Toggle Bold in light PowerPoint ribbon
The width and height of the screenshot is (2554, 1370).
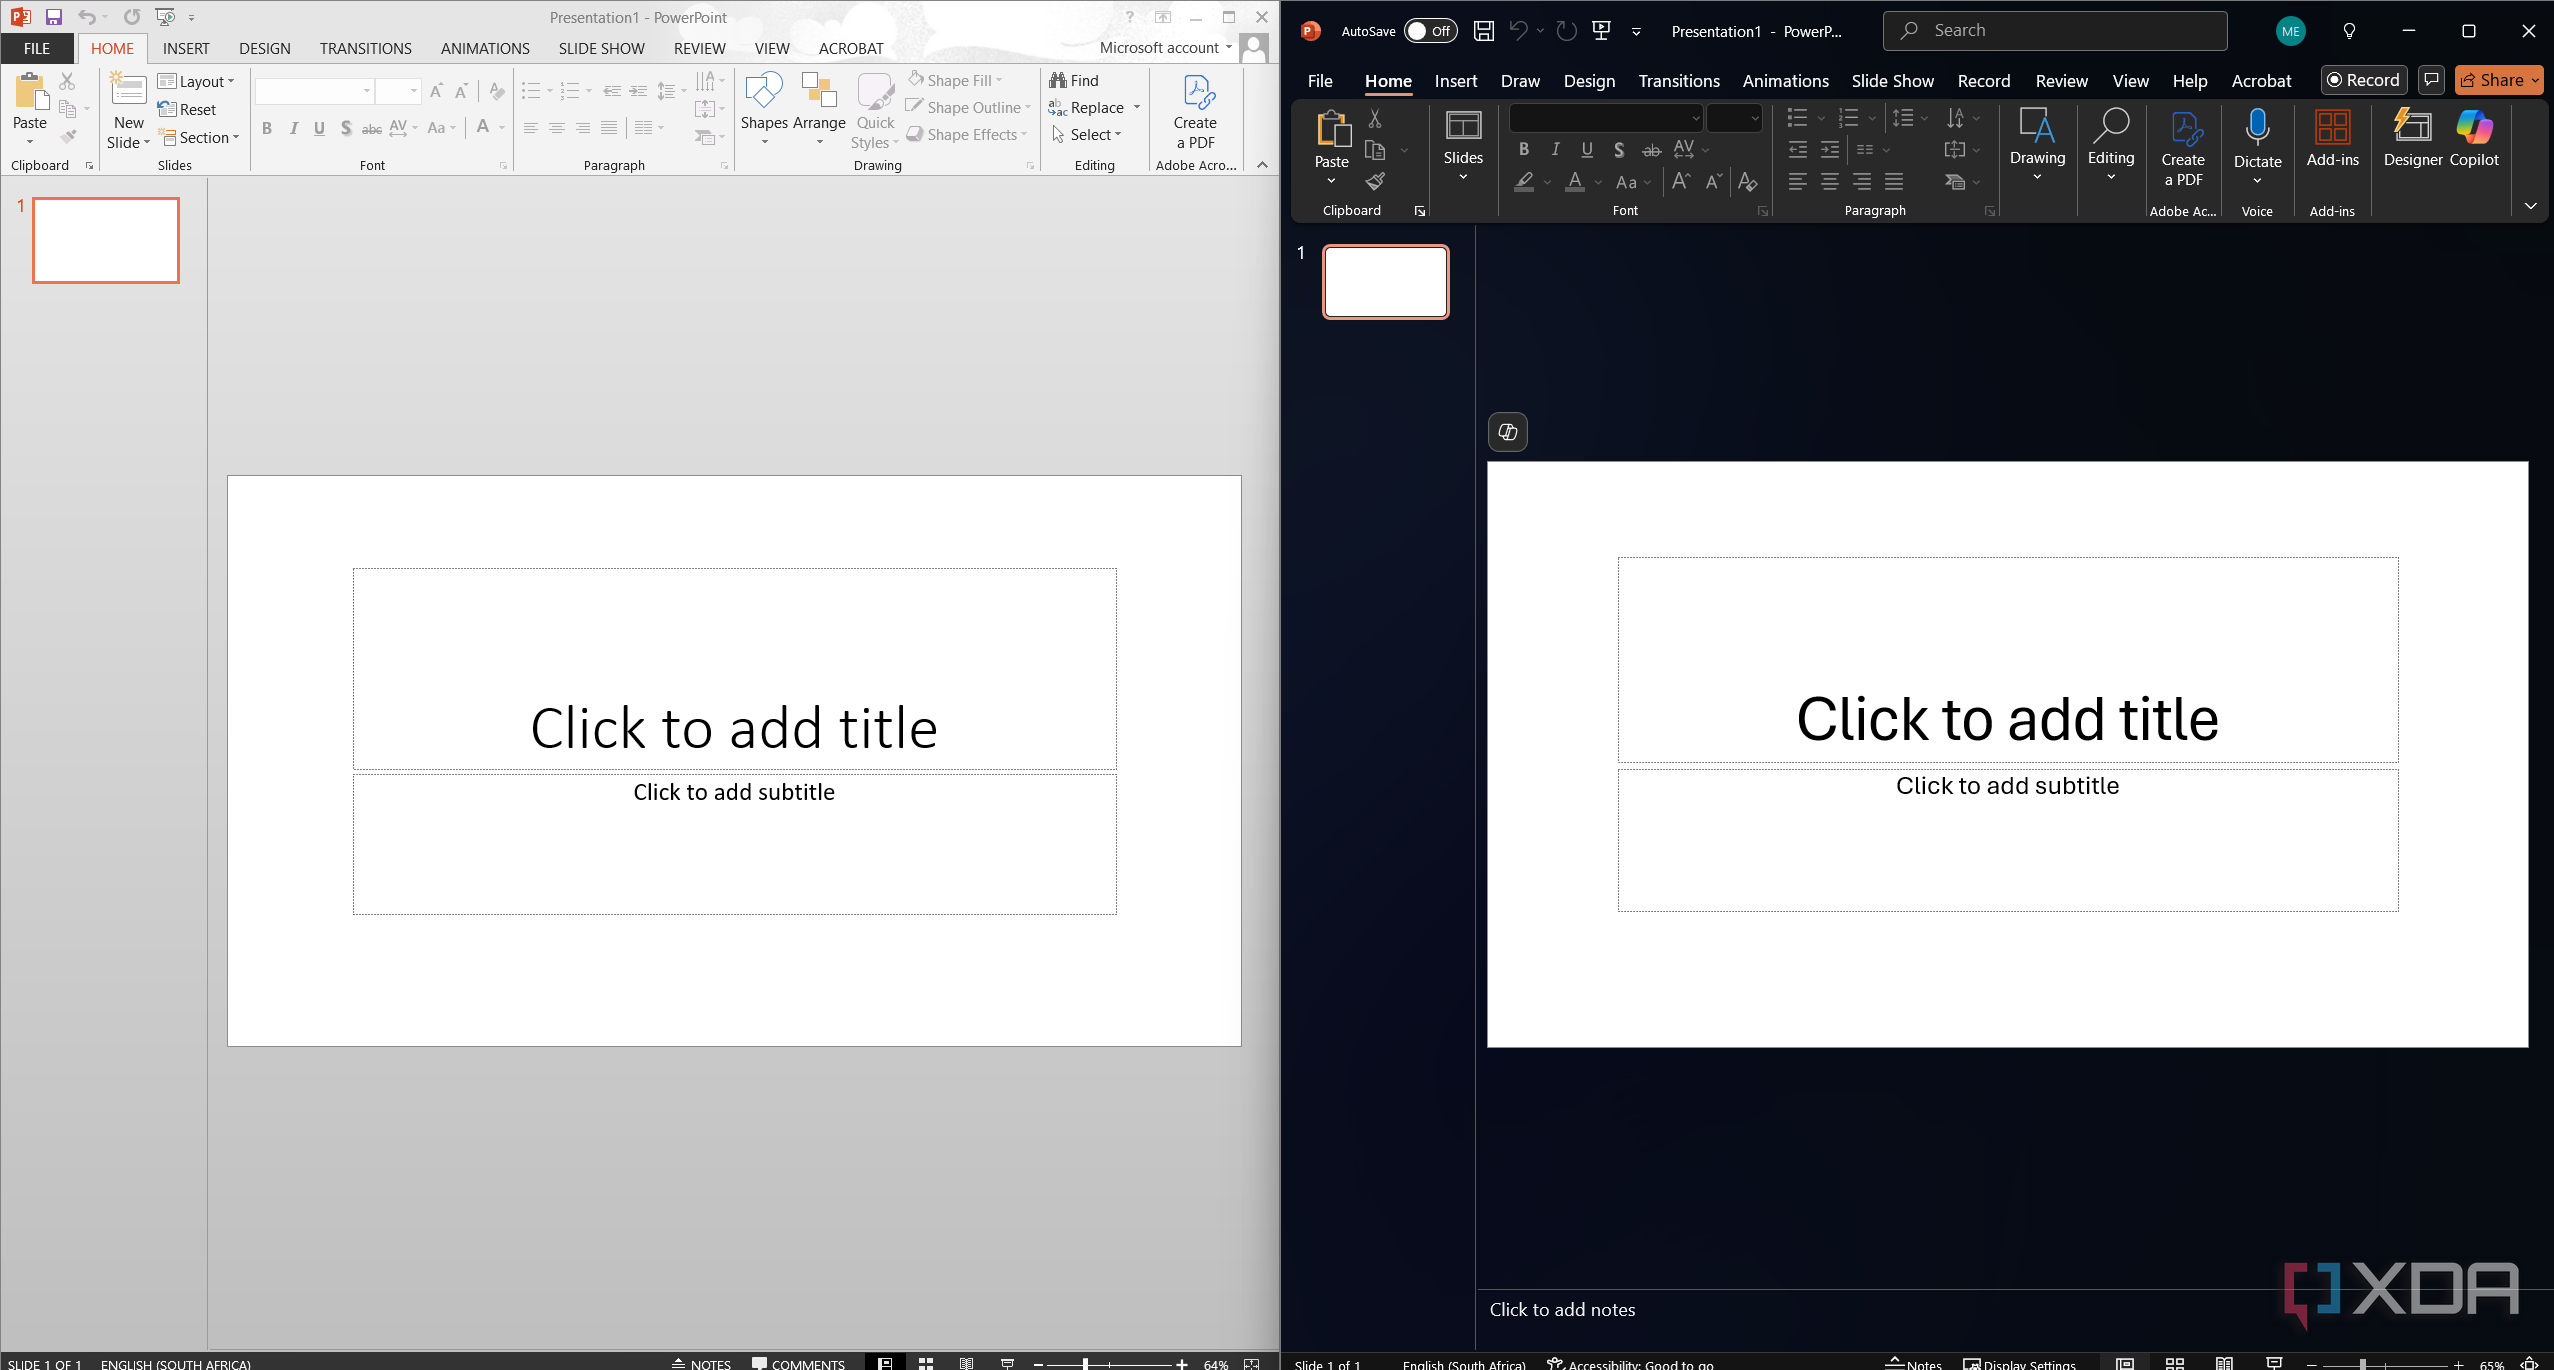(267, 128)
